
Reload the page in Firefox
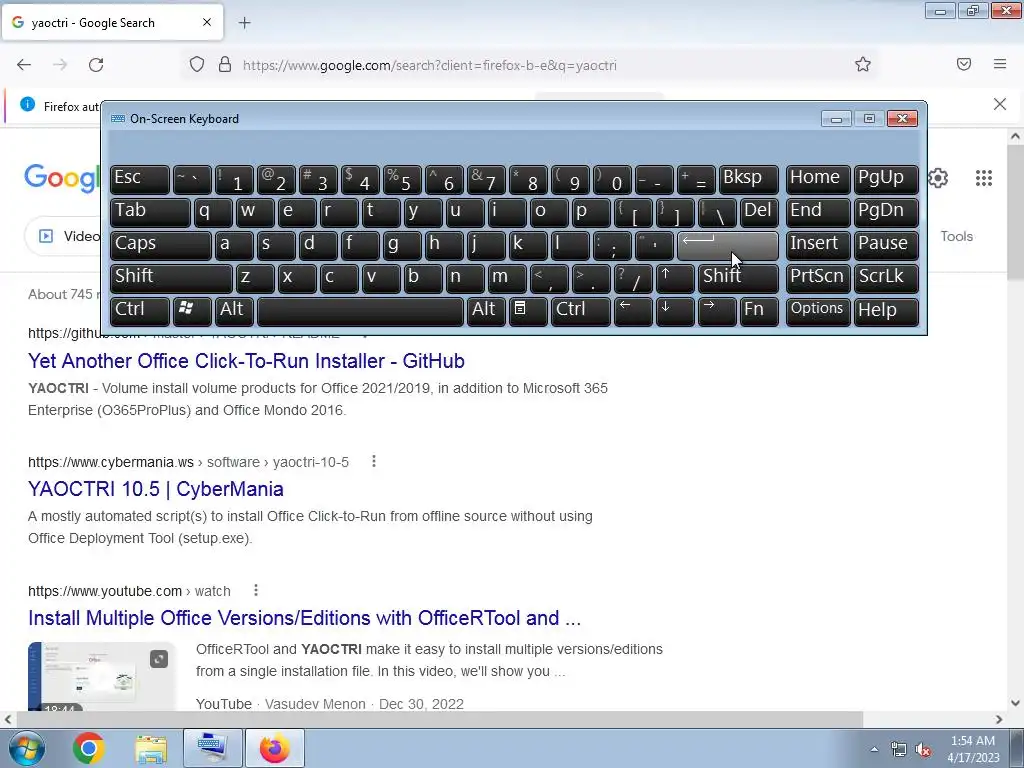[96, 65]
